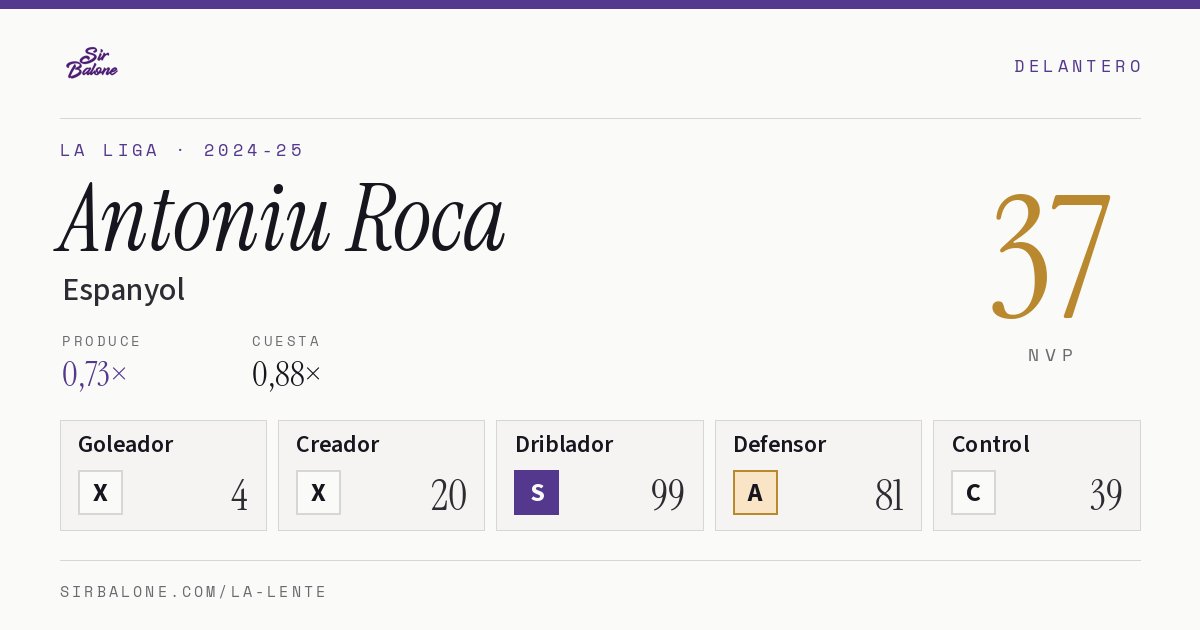Open the sirbalone.com/la-lente link
The width and height of the screenshot is (1200, 630).
pyautogui.click(x=194, y=592)
